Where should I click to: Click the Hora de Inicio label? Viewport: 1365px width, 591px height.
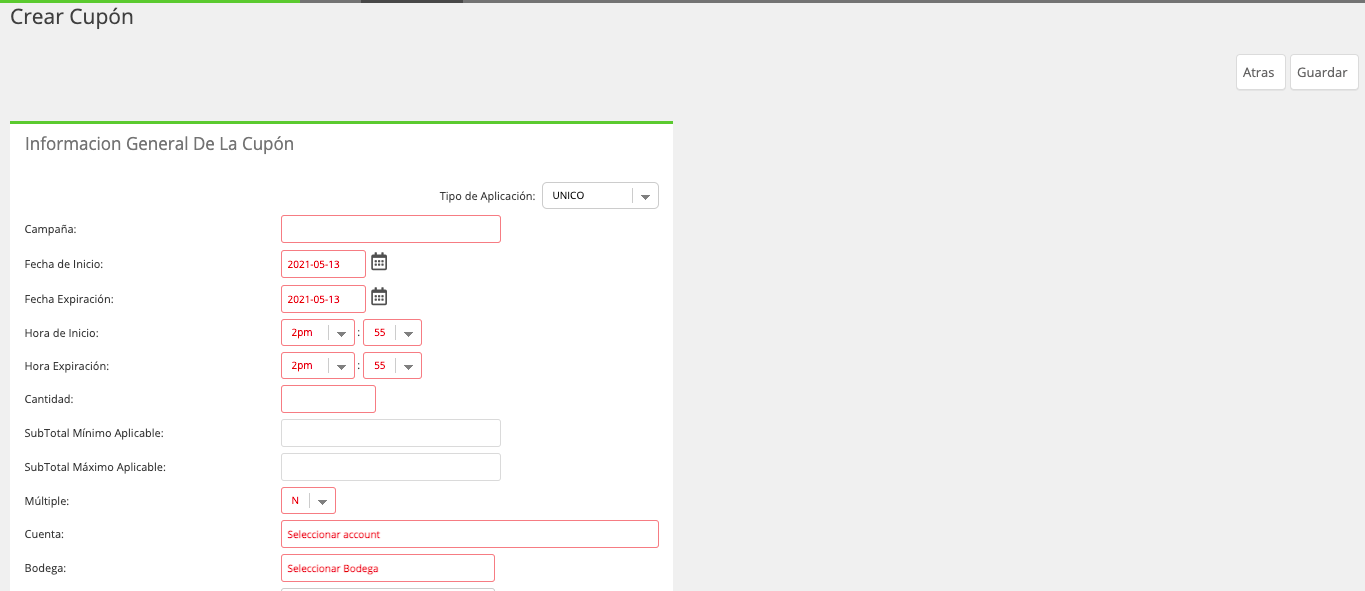(x=62, y=333)
